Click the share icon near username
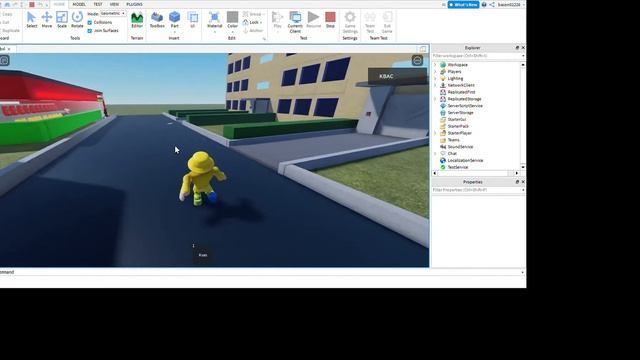This screenshot has height=360, width=640. (492, 4)
